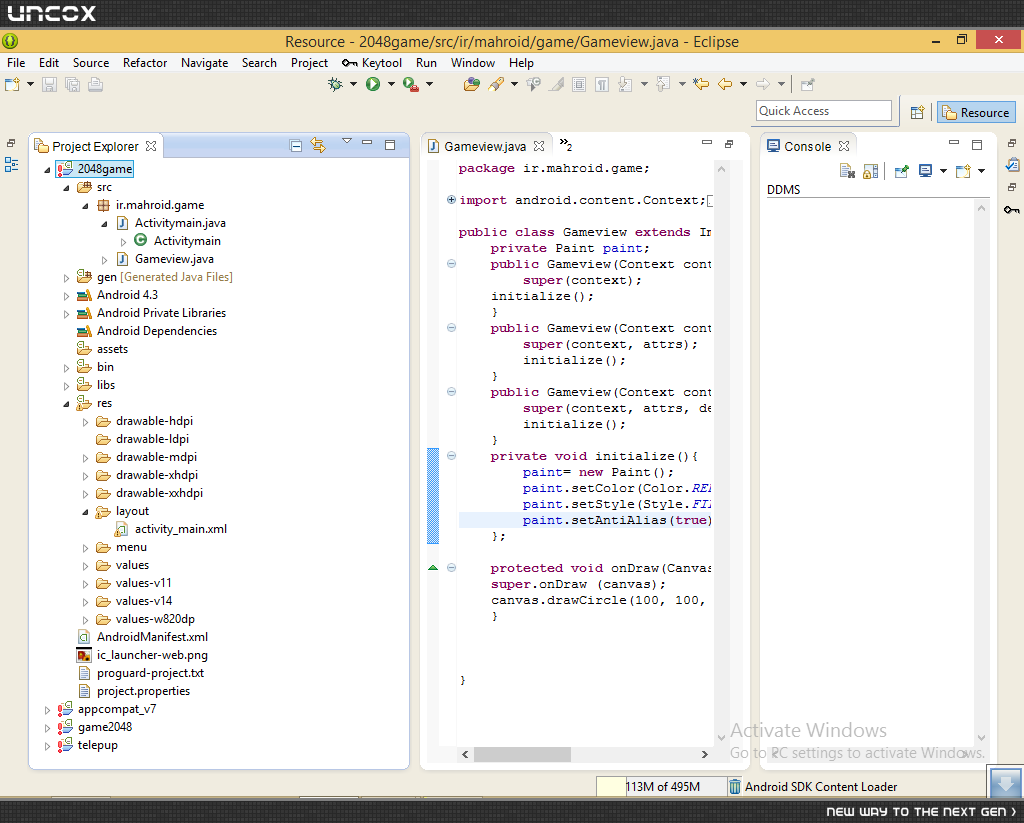Viewport: 1024px width, 823px height.
Task: Go back with yellow left arrow
Action: click(x=725, y=84)
